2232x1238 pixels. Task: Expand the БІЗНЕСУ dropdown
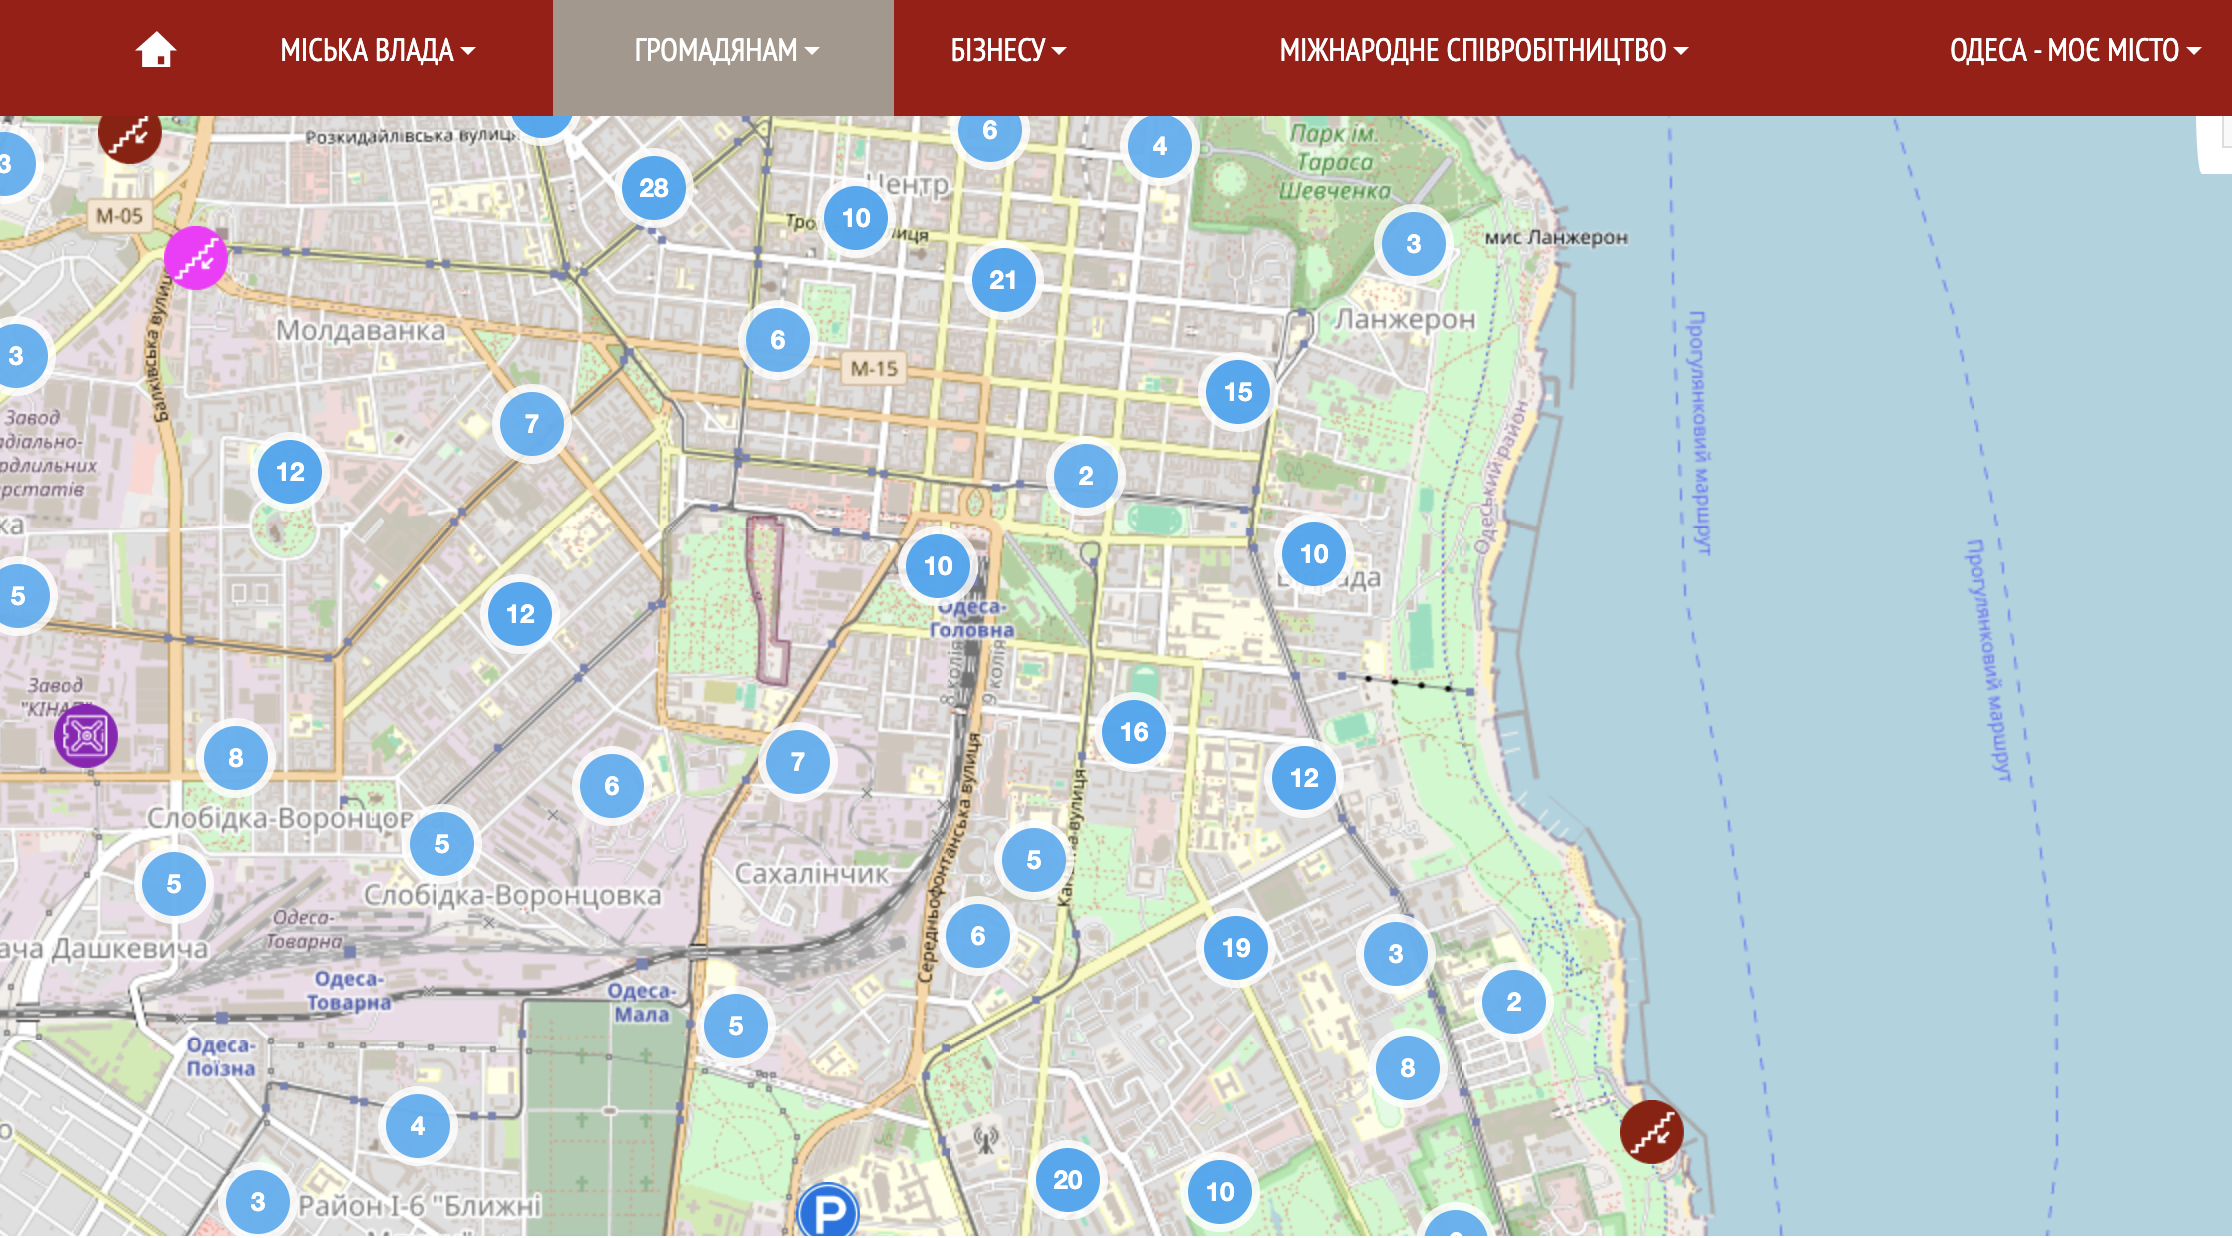click(x=1007, y=50)
